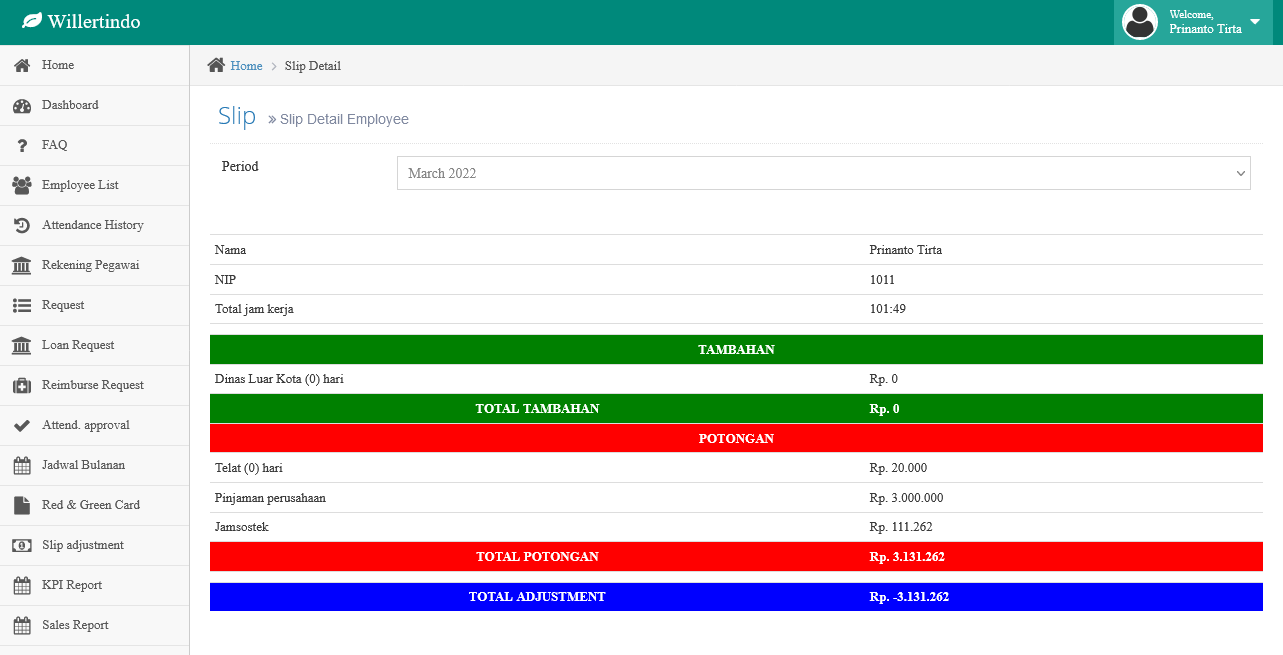1283x655 pixels.
Task: Click the KPI Report calendar icon
Action: [21, 586]
